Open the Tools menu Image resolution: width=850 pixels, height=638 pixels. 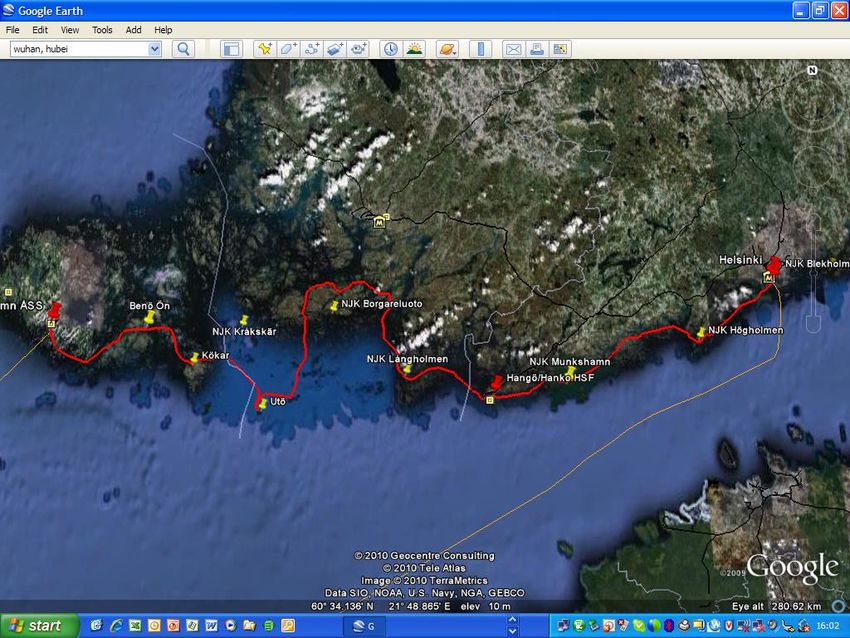(102, 30)
